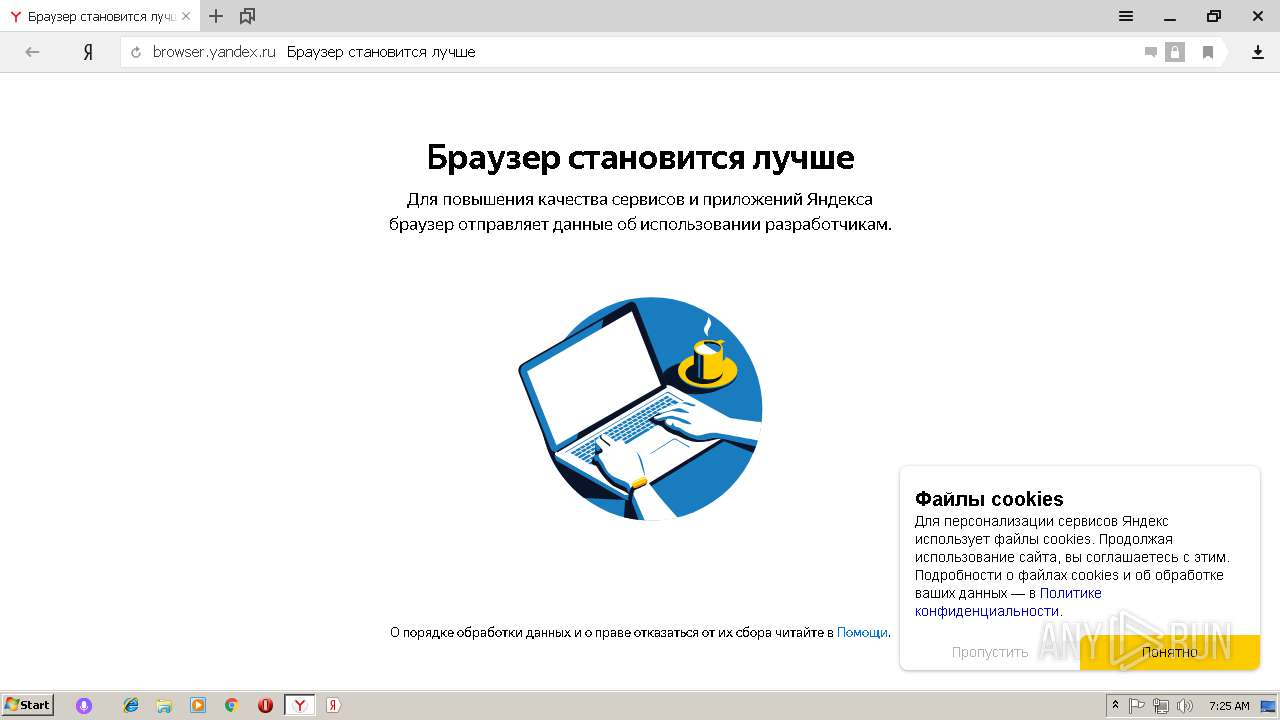The width and height of the screenshot is (1280, 720).
Task: Click the 7:25 AM system clock
Action: 1229,706
